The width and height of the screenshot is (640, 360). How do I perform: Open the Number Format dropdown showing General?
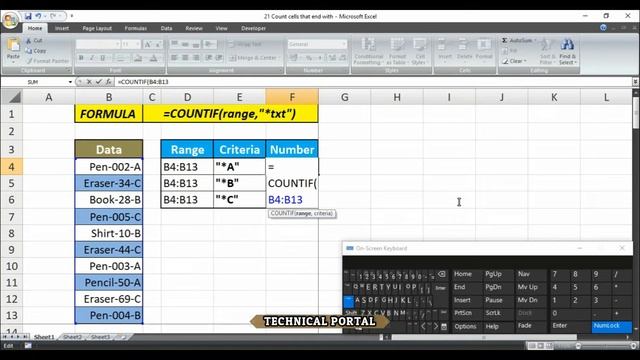click(x=344, y=44)
